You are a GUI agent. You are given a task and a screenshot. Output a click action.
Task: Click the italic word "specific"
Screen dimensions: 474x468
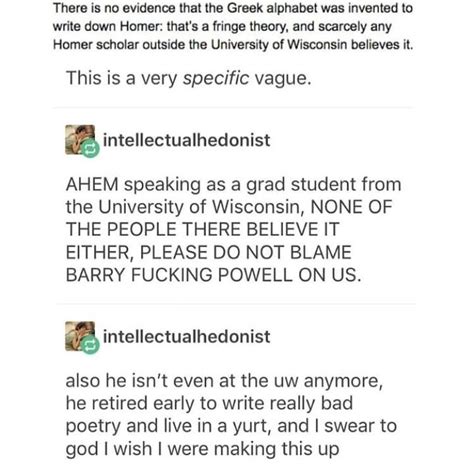click(x=216, y=78)
